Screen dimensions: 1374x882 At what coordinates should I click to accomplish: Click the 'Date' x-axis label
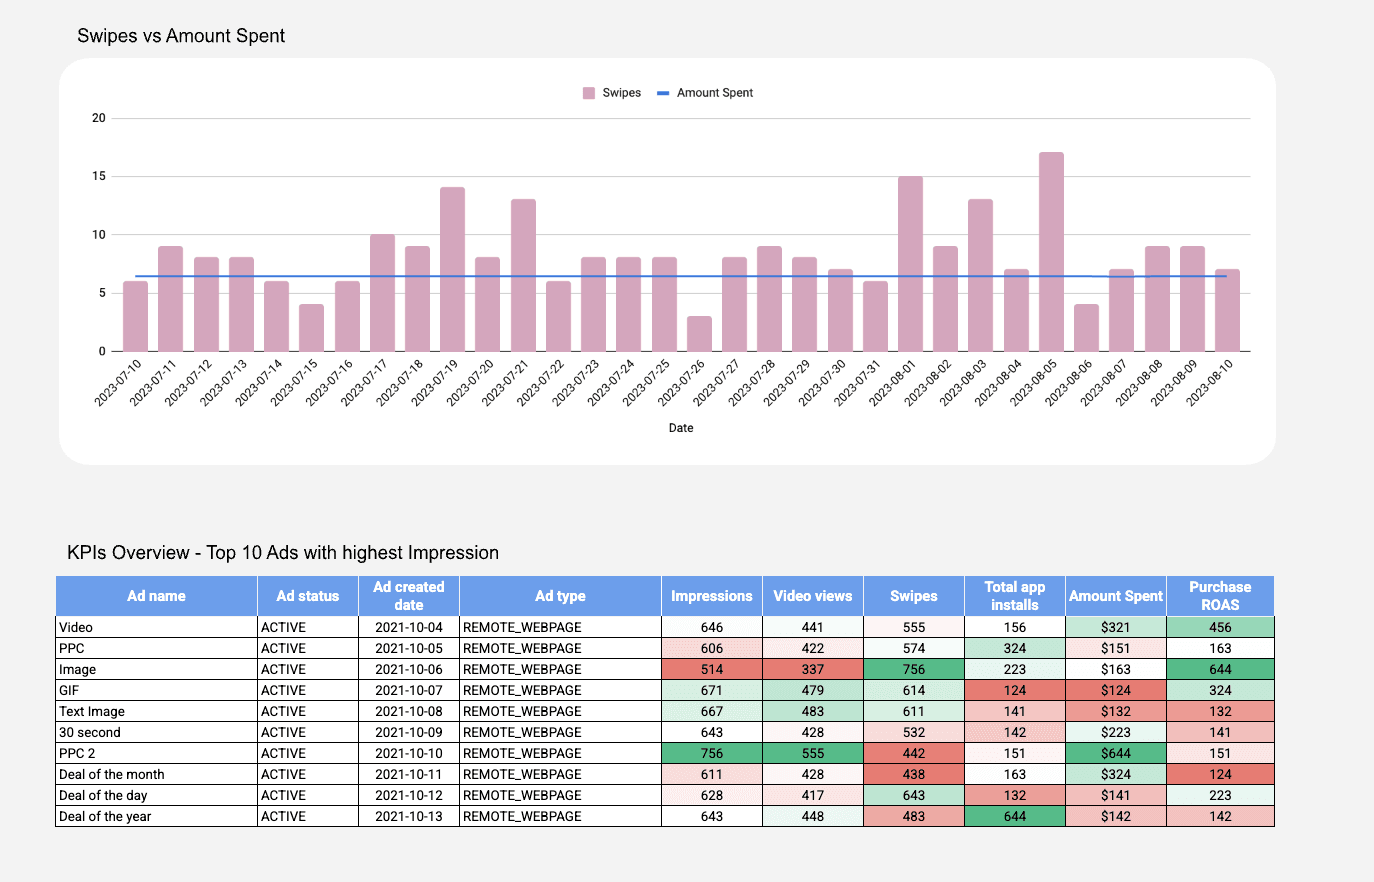[x=681, y=428]
